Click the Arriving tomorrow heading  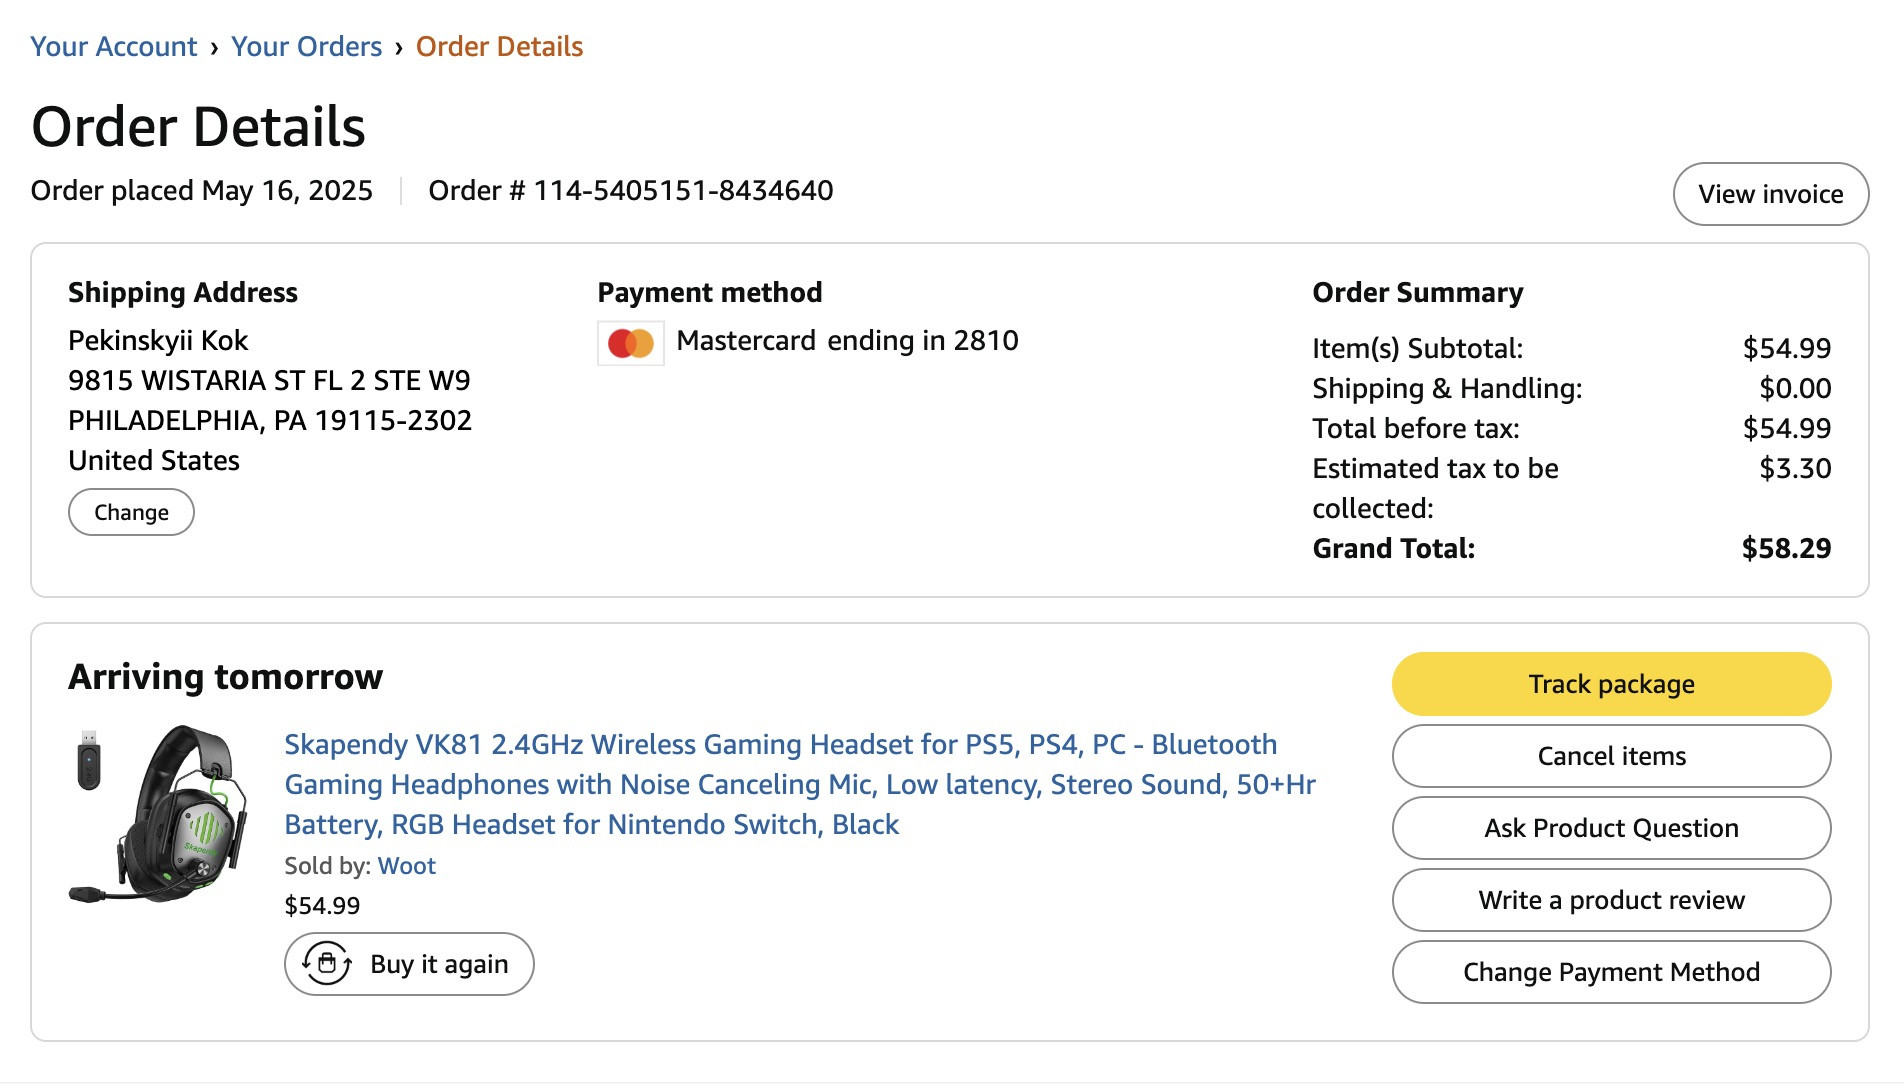[225, 677]
